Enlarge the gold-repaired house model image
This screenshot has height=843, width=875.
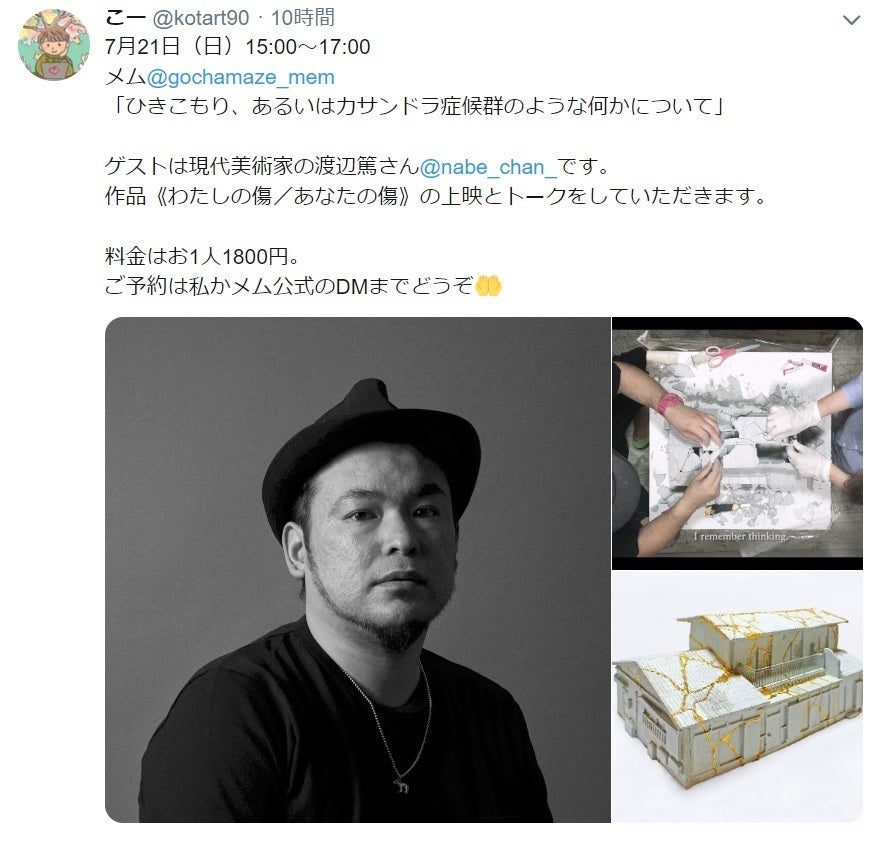click(x=737, y=697)
